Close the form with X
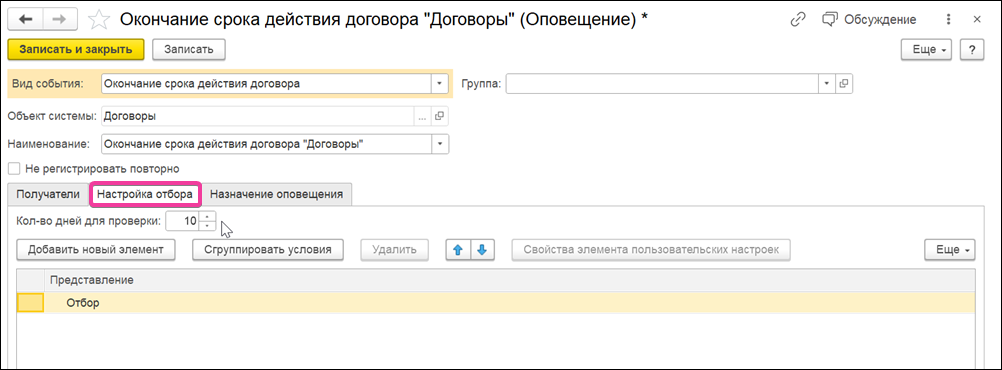 (976, 20)
